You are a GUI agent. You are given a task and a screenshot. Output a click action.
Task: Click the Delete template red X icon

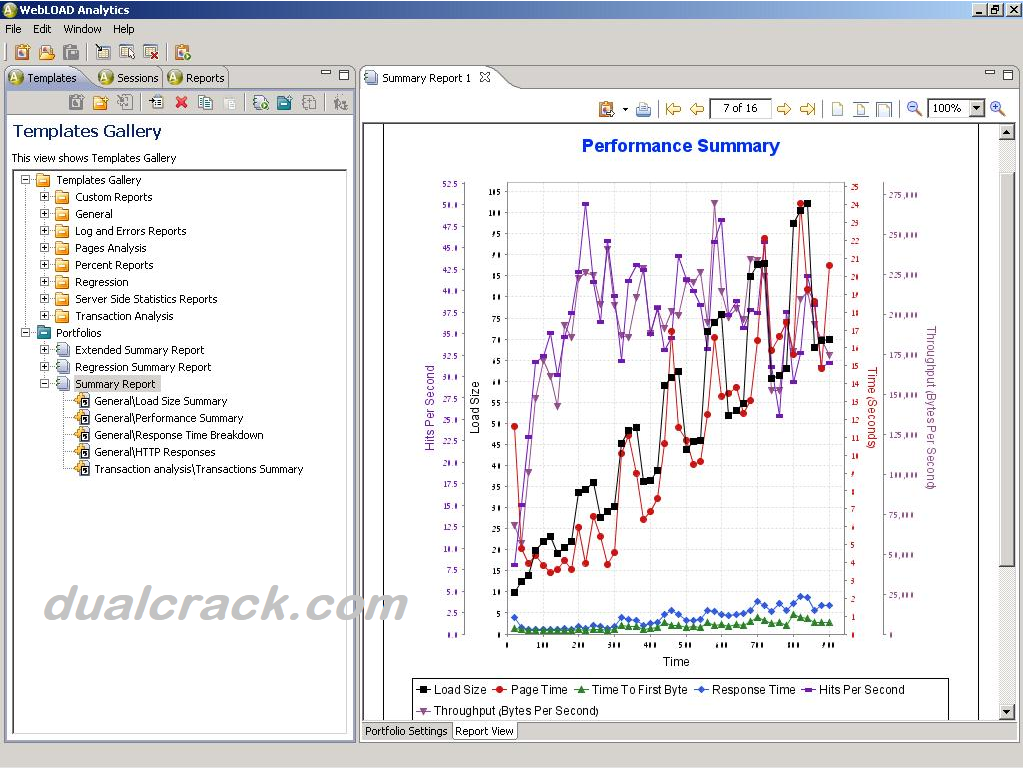[182, 102]
